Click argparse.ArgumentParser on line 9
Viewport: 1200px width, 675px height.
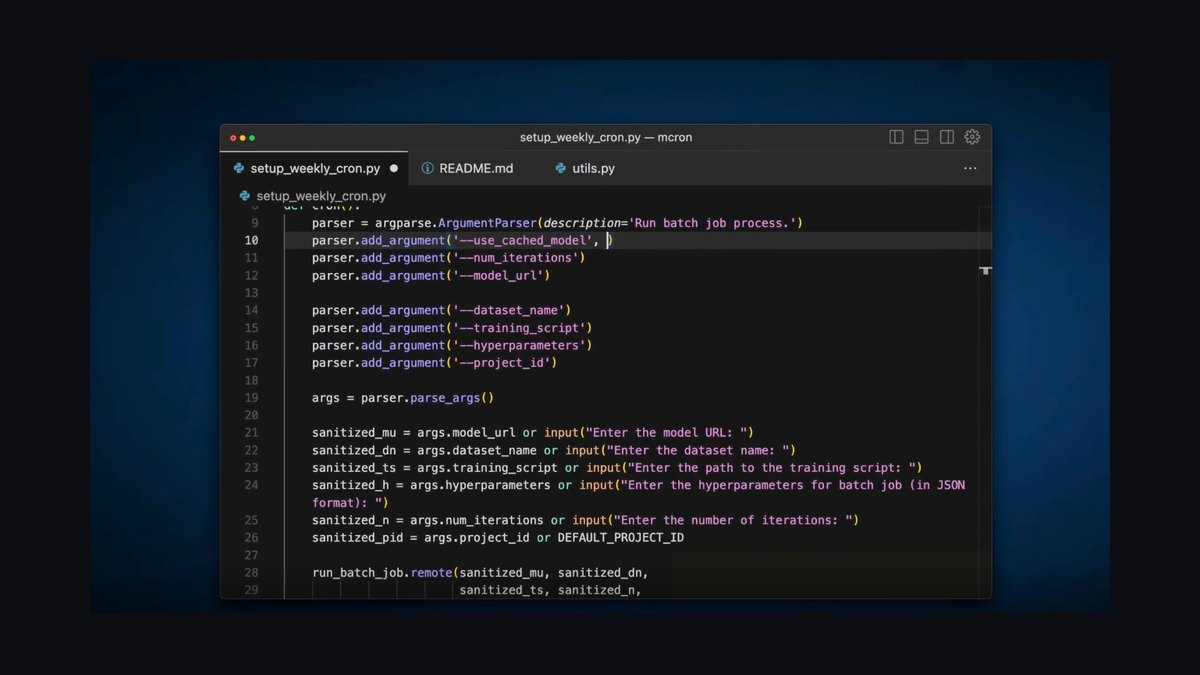(457, 223)
